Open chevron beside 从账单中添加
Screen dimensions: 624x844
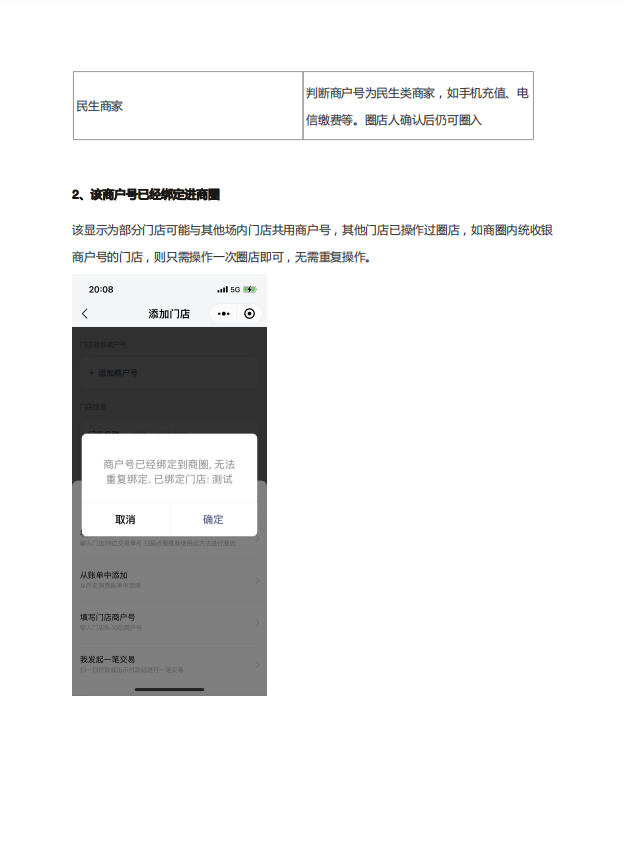[257, 580]
